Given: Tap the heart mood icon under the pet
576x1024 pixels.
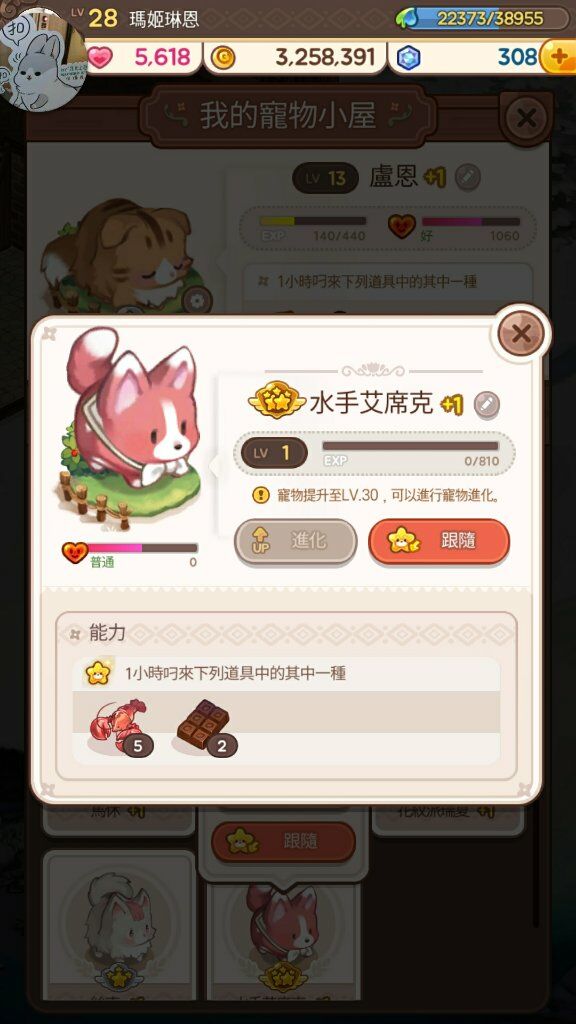Looking at the screenshot, I should pos(74,552).
